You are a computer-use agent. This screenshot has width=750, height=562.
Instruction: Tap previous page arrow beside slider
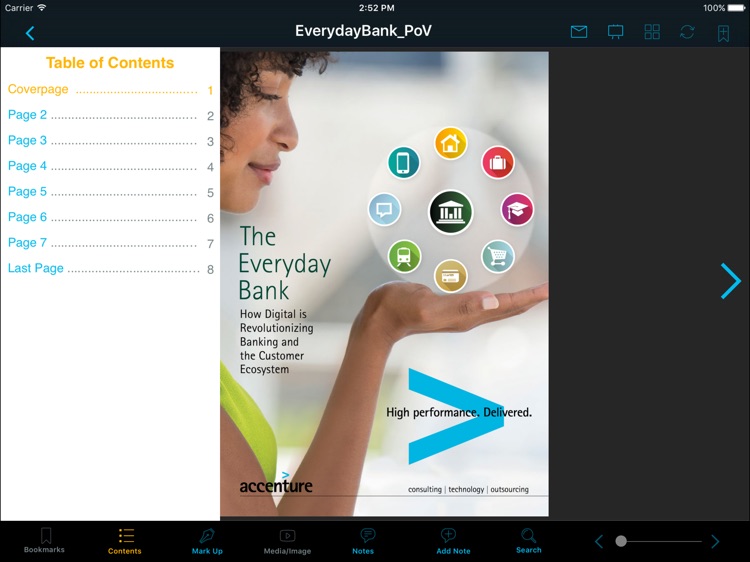tap(599, 541)
